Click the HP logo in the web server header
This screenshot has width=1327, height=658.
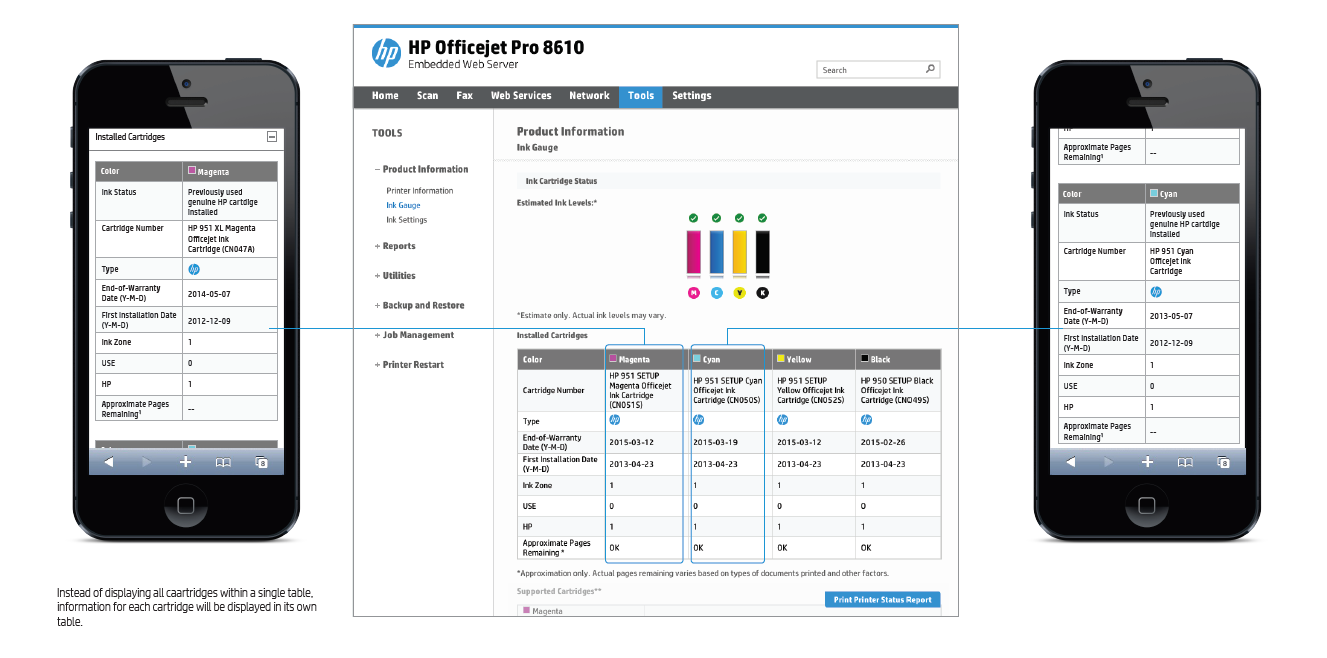point(386,53)
